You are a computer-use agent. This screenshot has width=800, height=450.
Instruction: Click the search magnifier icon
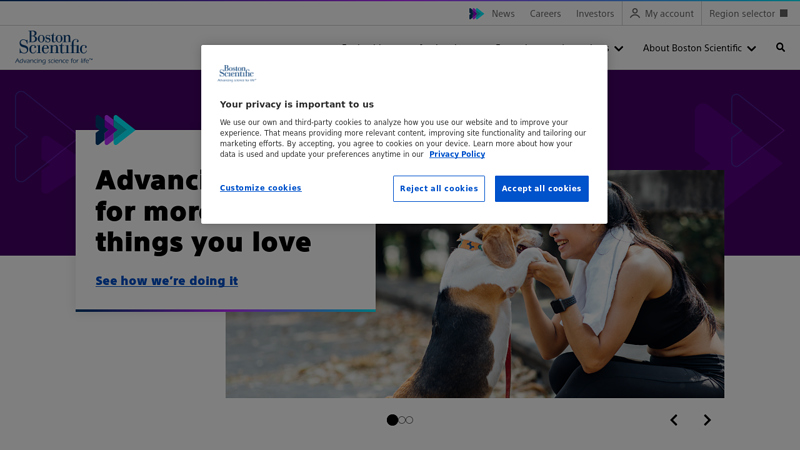pos(780,47)
